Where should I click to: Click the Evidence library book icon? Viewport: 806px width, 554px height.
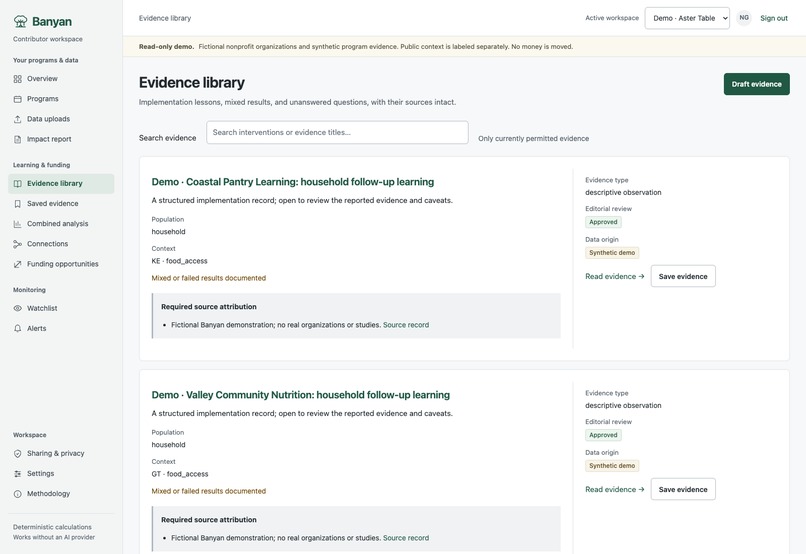pyautogui.click(x=17, y=183)
